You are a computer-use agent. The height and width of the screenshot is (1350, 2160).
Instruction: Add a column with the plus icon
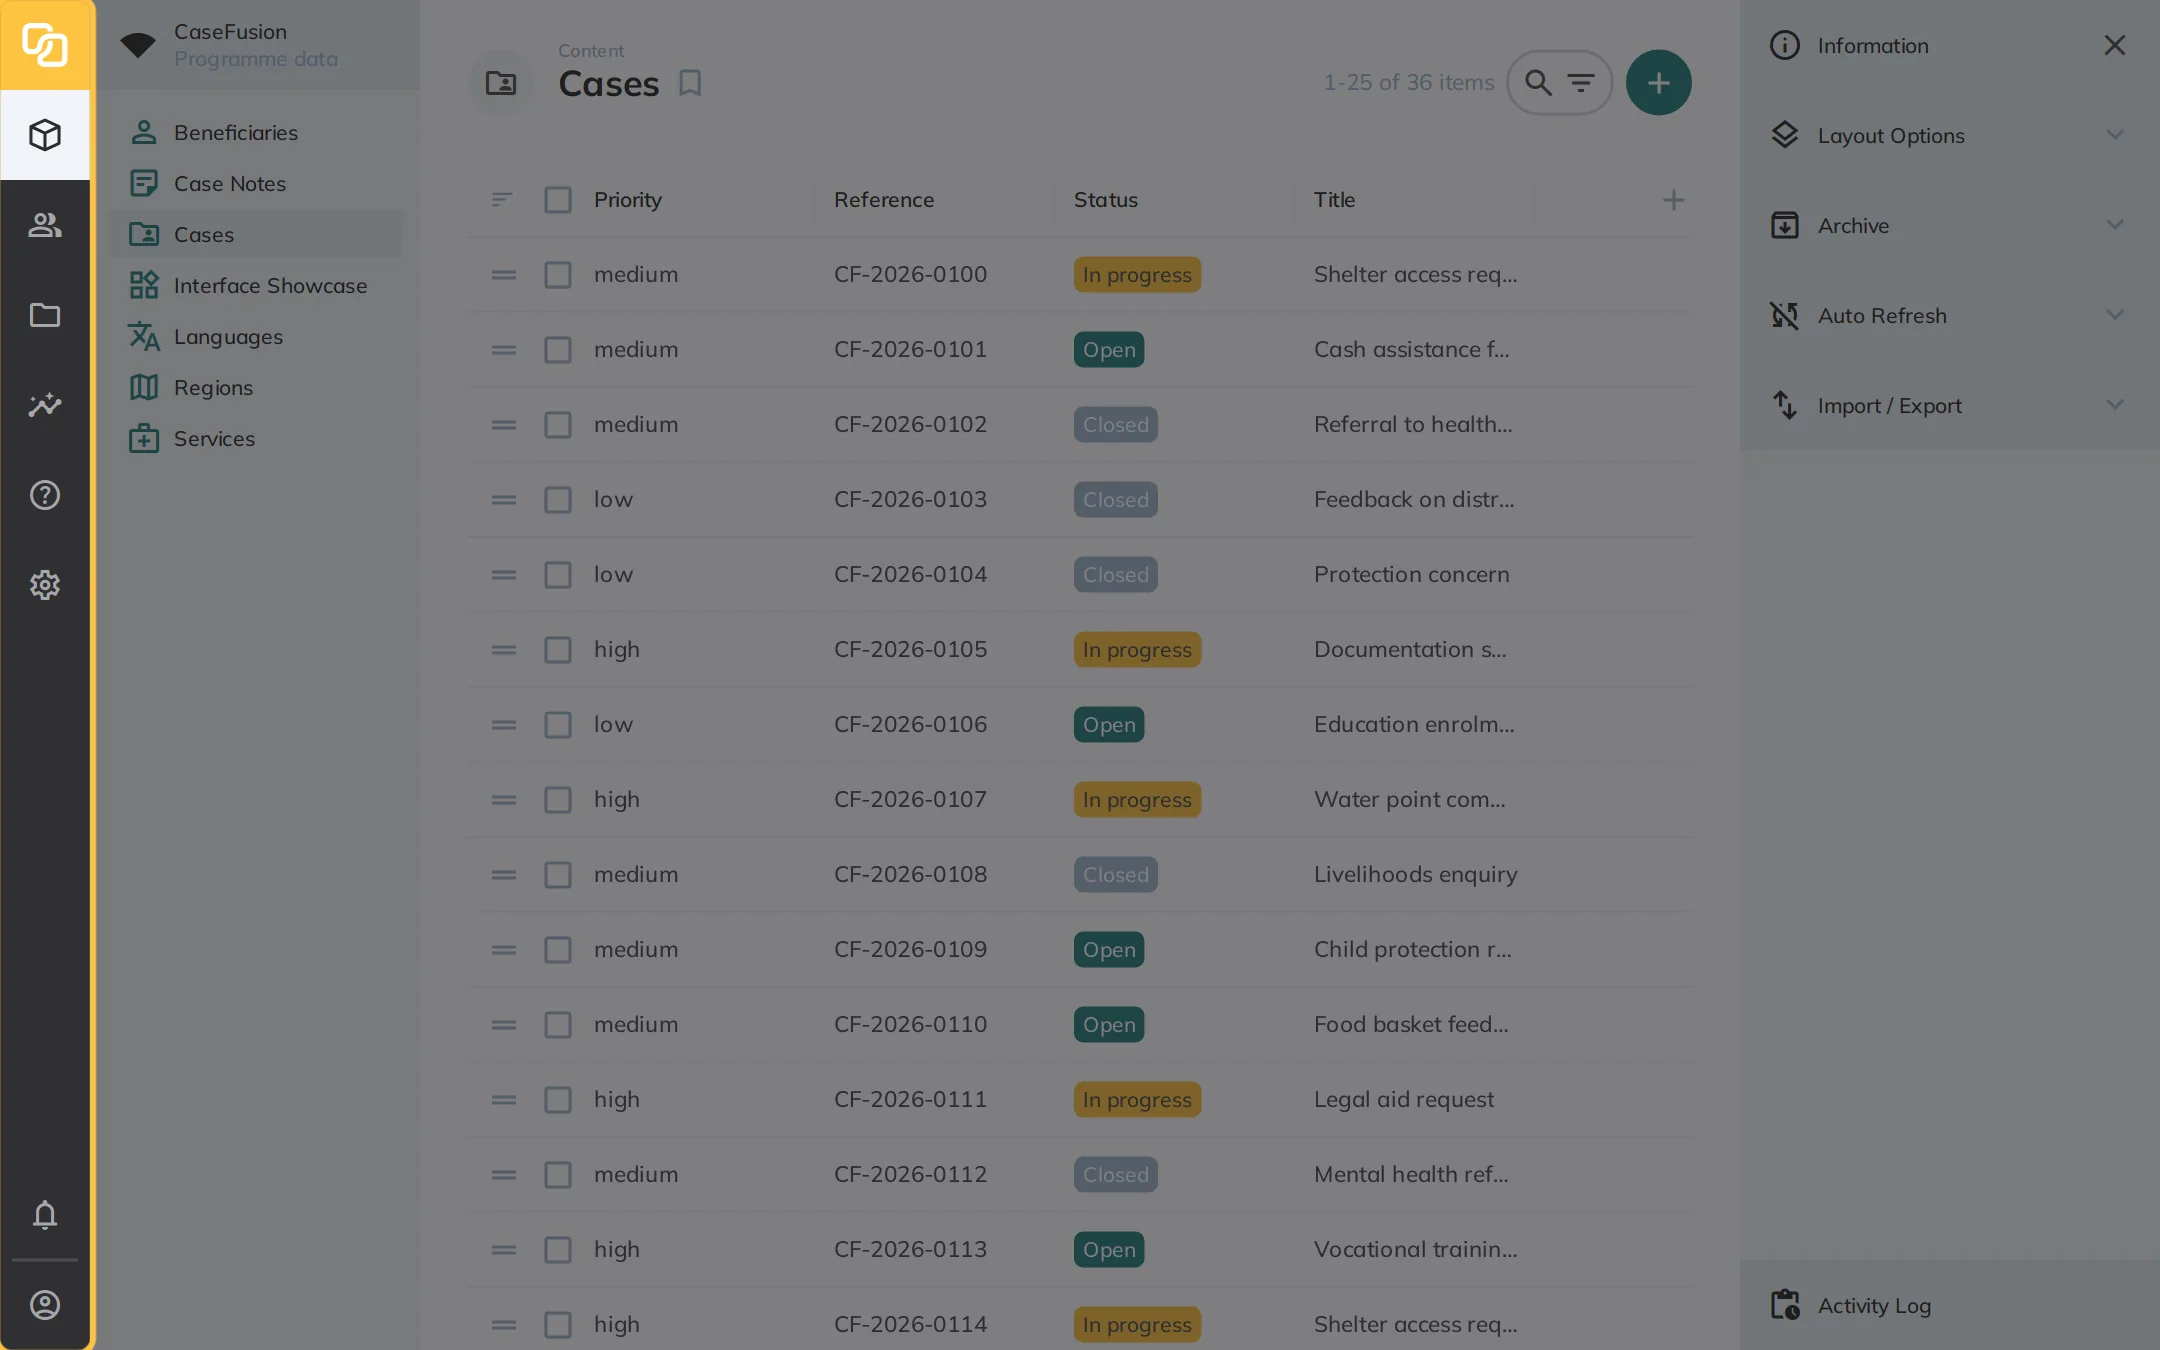point(1674,200)
